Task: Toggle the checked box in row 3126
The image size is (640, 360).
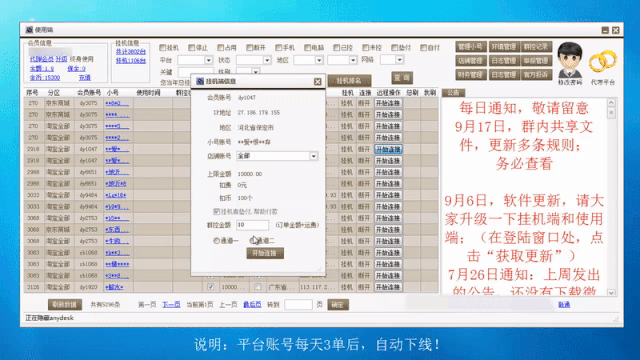Action: pyautogui.click(x=211, y=287)
